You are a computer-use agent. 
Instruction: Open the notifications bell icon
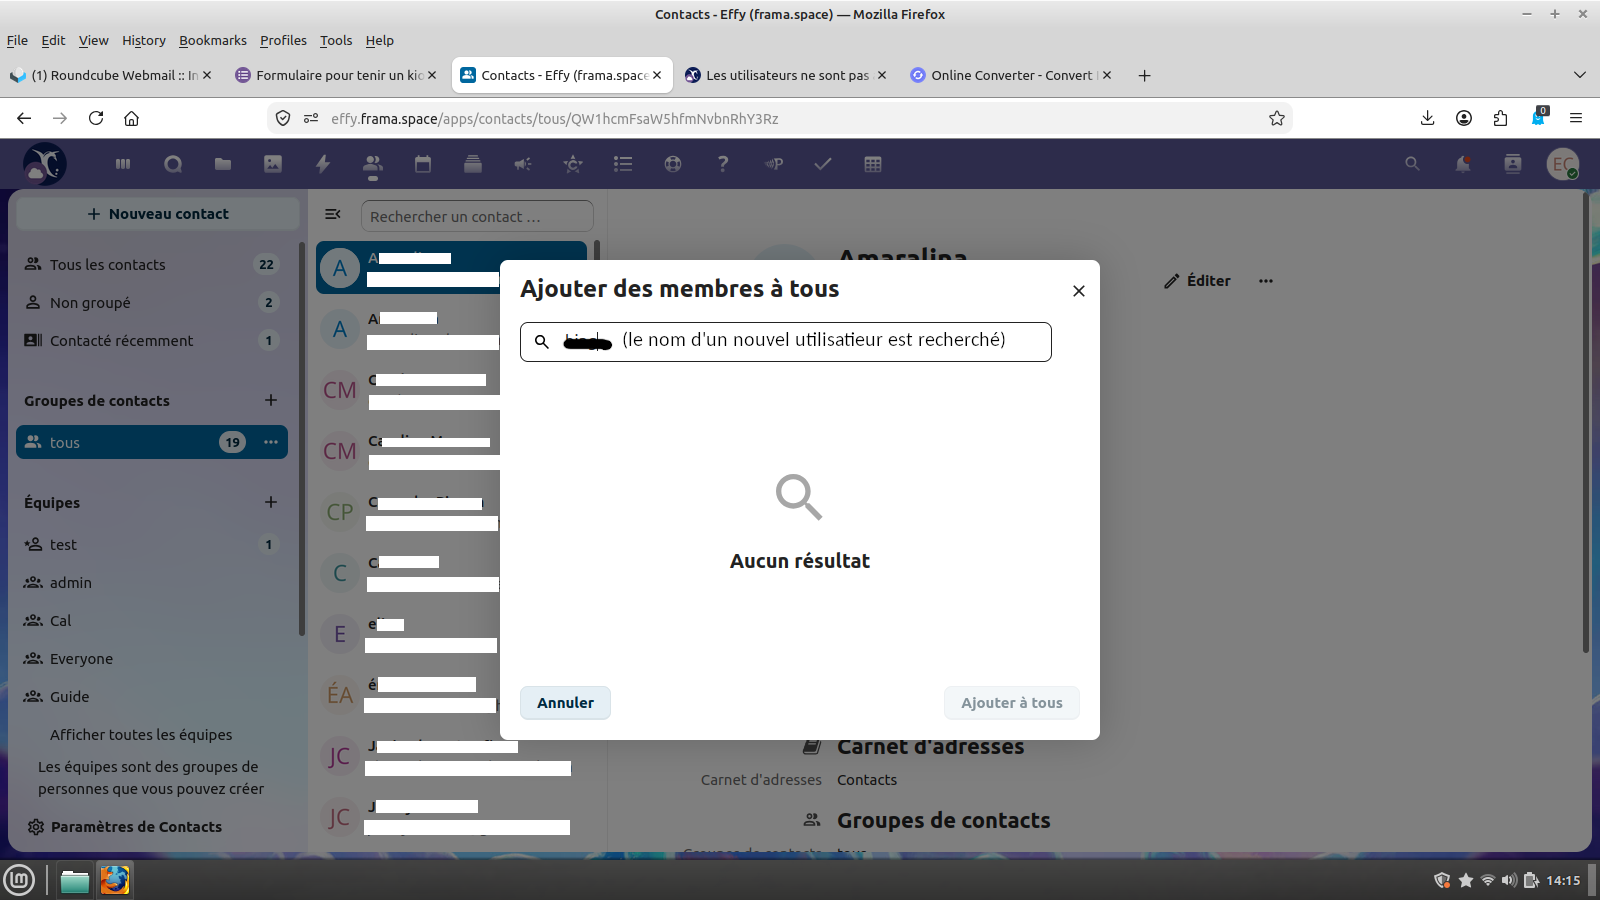(1463, 164)
